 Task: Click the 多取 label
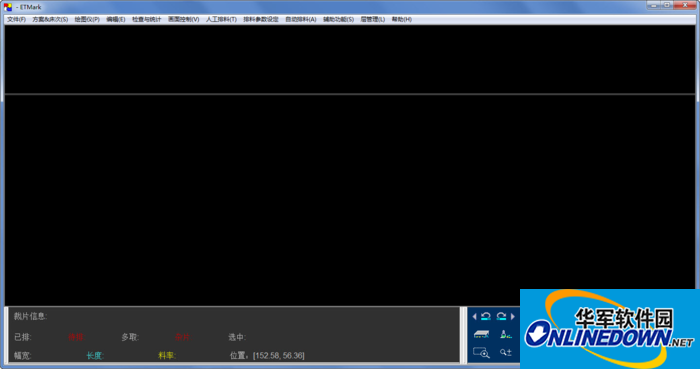pos(130,337)
